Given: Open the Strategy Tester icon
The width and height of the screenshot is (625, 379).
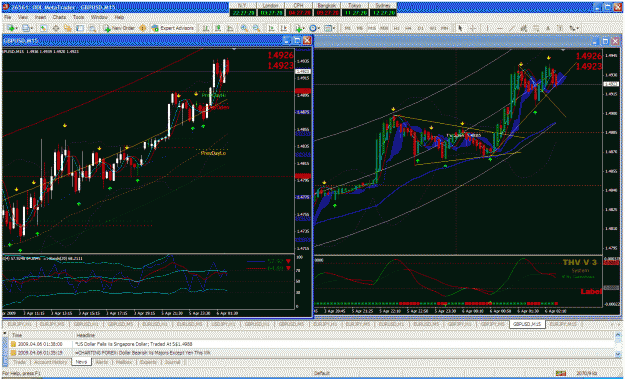Looking at the screenshot, I should [92, 28].
